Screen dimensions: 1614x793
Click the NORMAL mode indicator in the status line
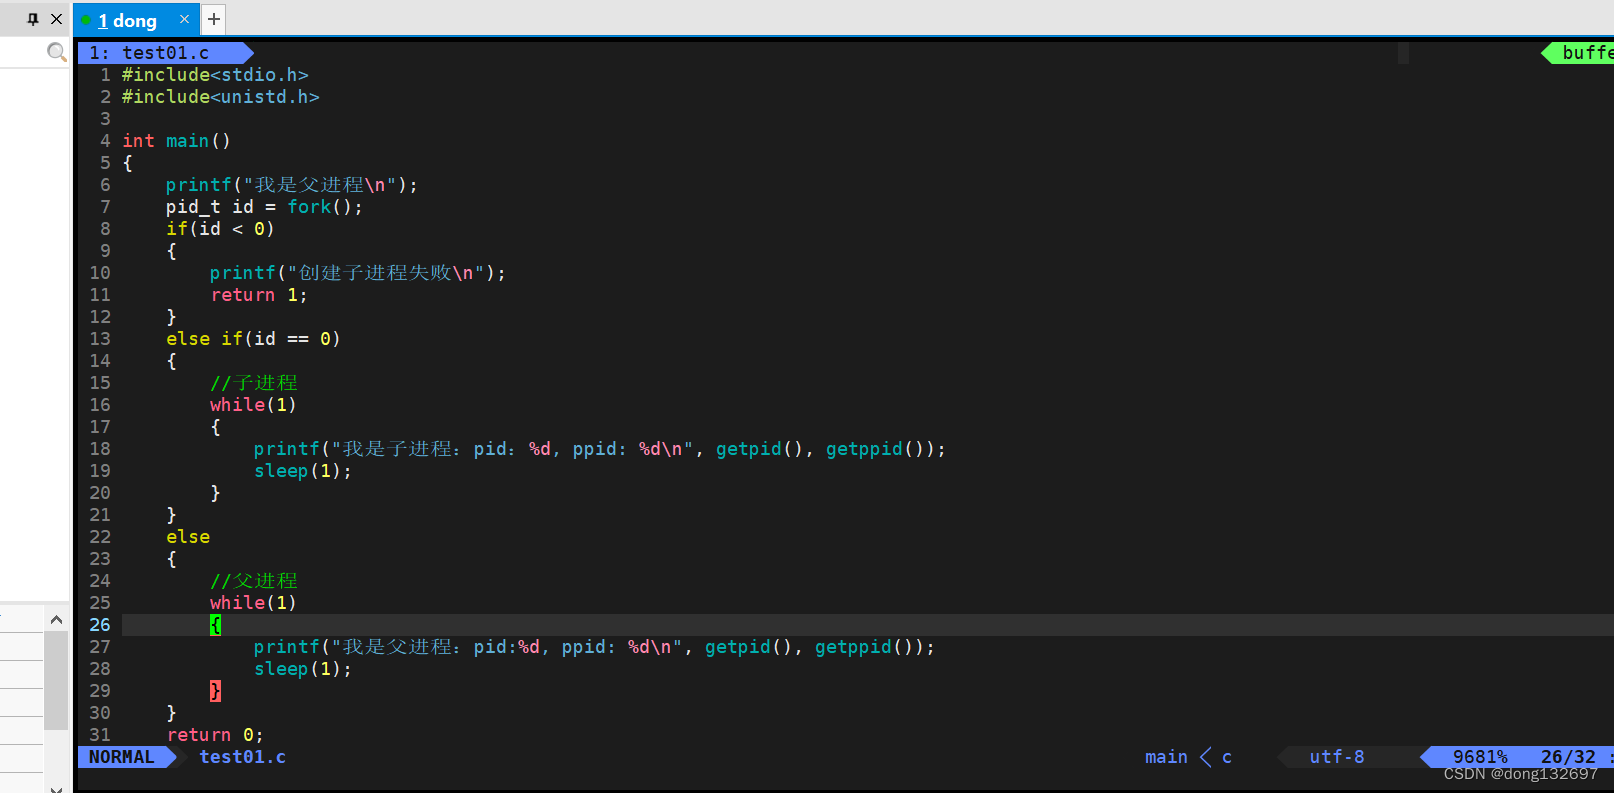(121, 757)
